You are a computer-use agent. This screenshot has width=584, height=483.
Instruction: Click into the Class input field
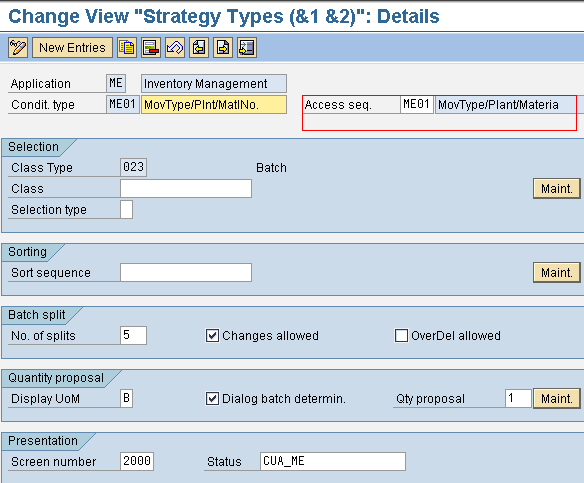[186, 188]
